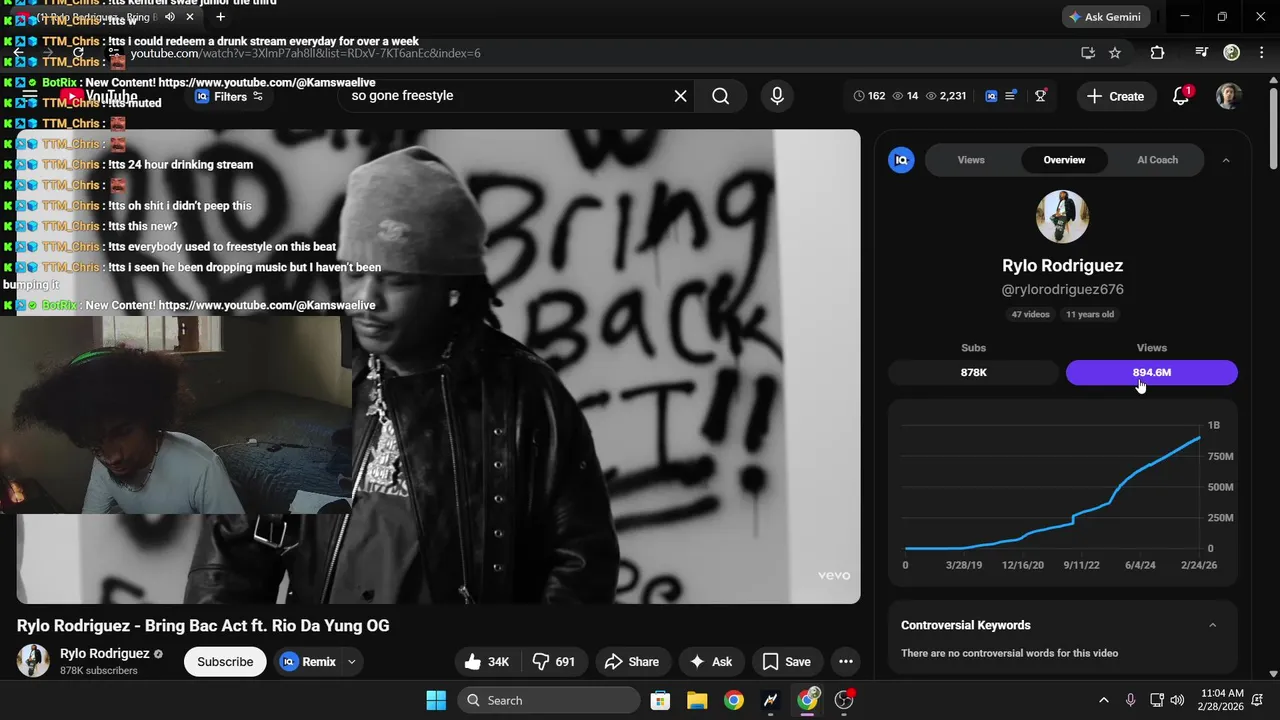The width and height of the screenshot is (1280, 720).
Task: Save the video to a playlist
Action: 786,661
